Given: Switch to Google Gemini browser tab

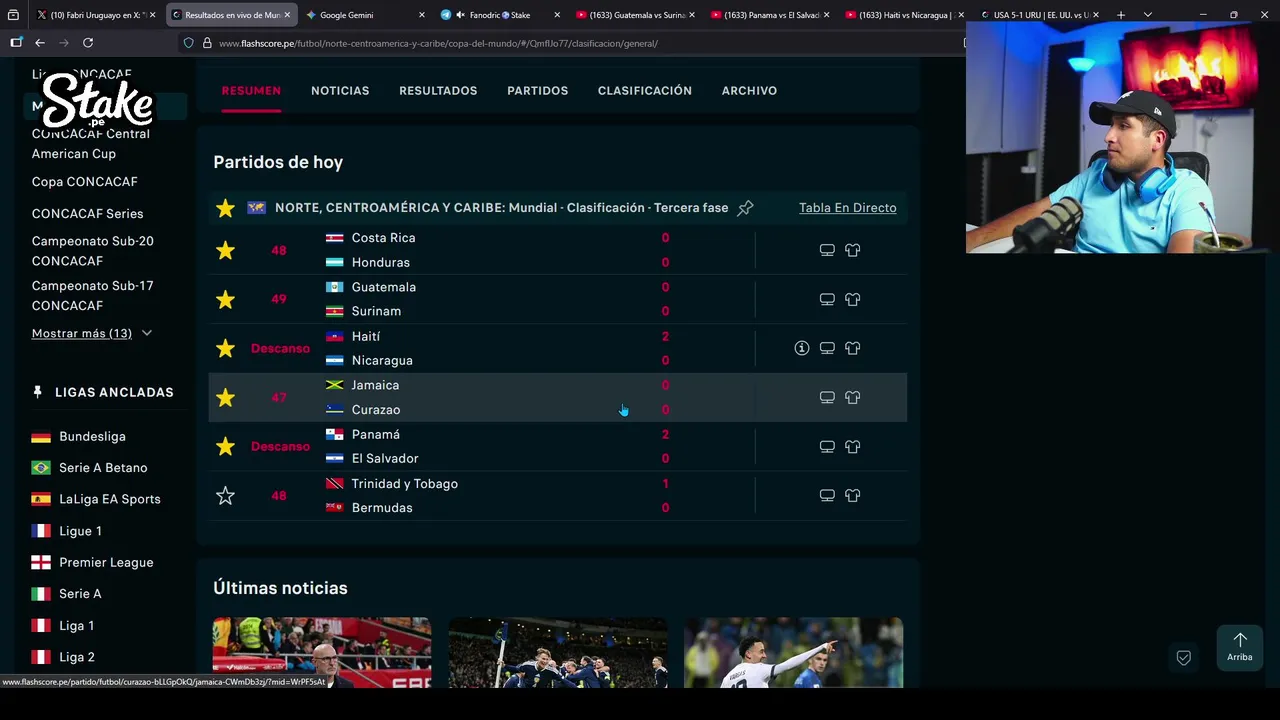Looking at the screenshot, I should click(364, 15).
